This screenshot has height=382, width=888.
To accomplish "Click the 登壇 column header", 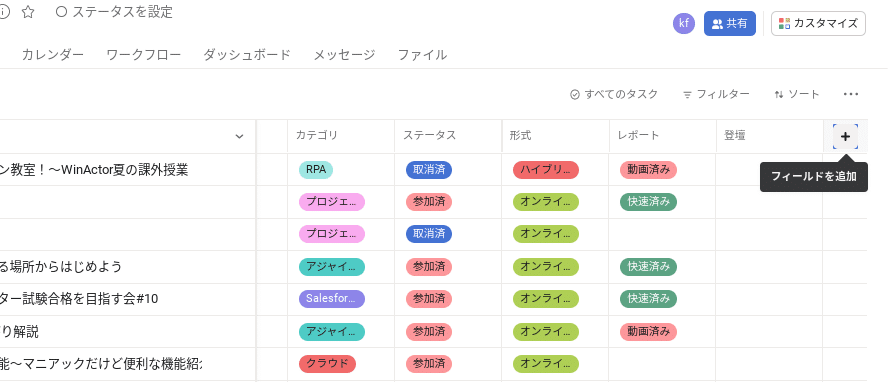I will [x=770, y=136].
